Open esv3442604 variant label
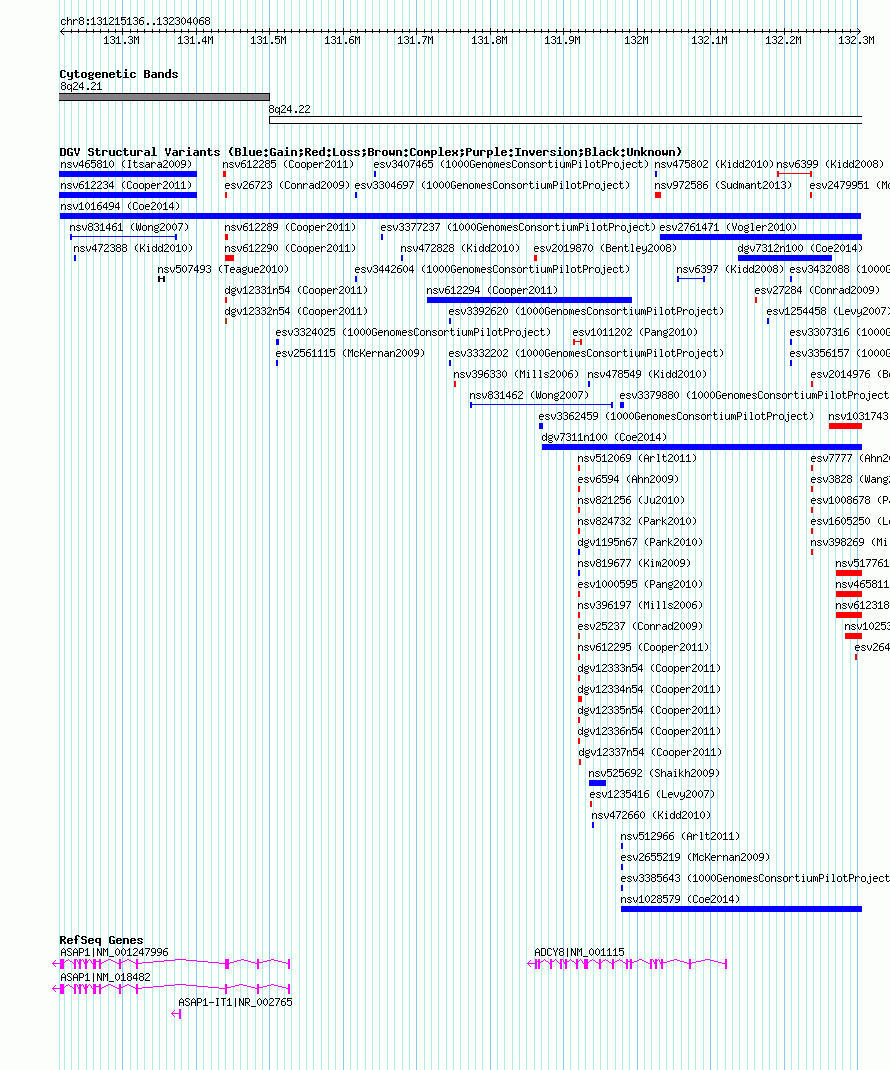Viewport: 890px width, 1070px height. 492,270
